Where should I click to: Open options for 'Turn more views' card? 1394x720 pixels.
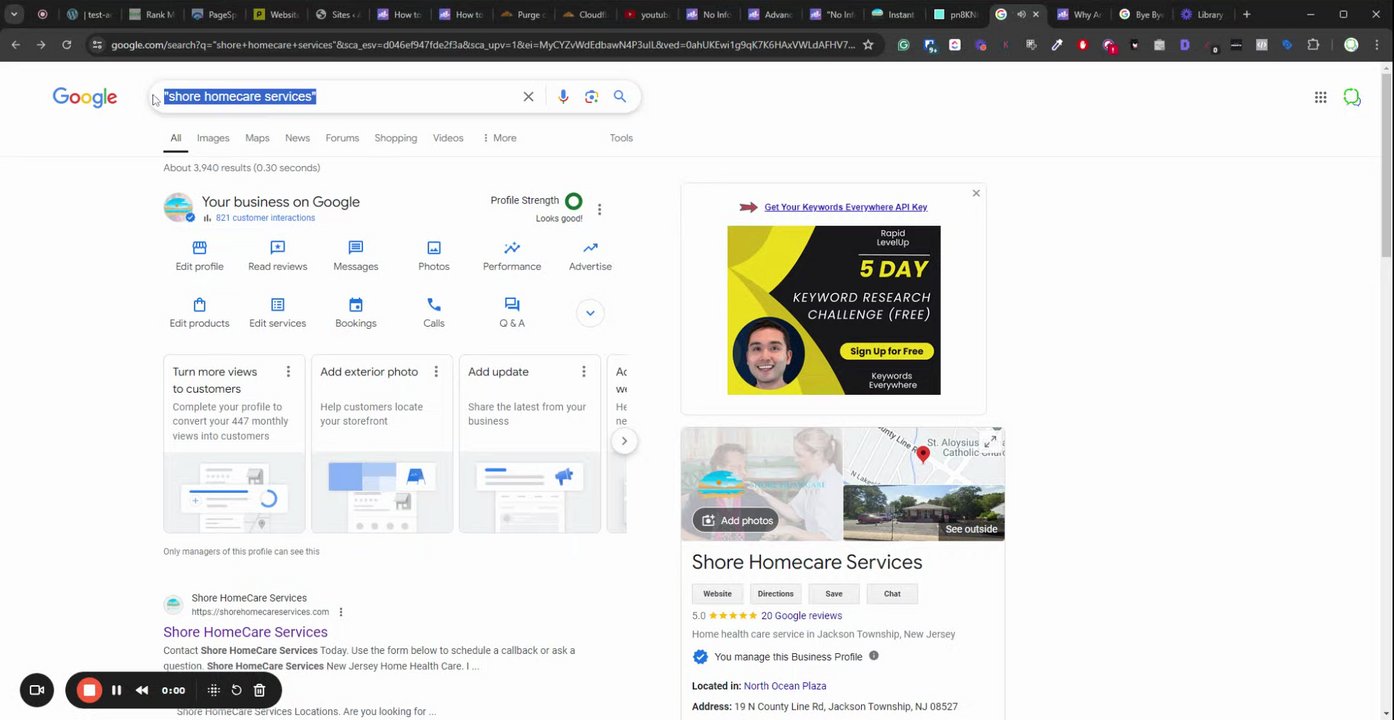[288, 372]
